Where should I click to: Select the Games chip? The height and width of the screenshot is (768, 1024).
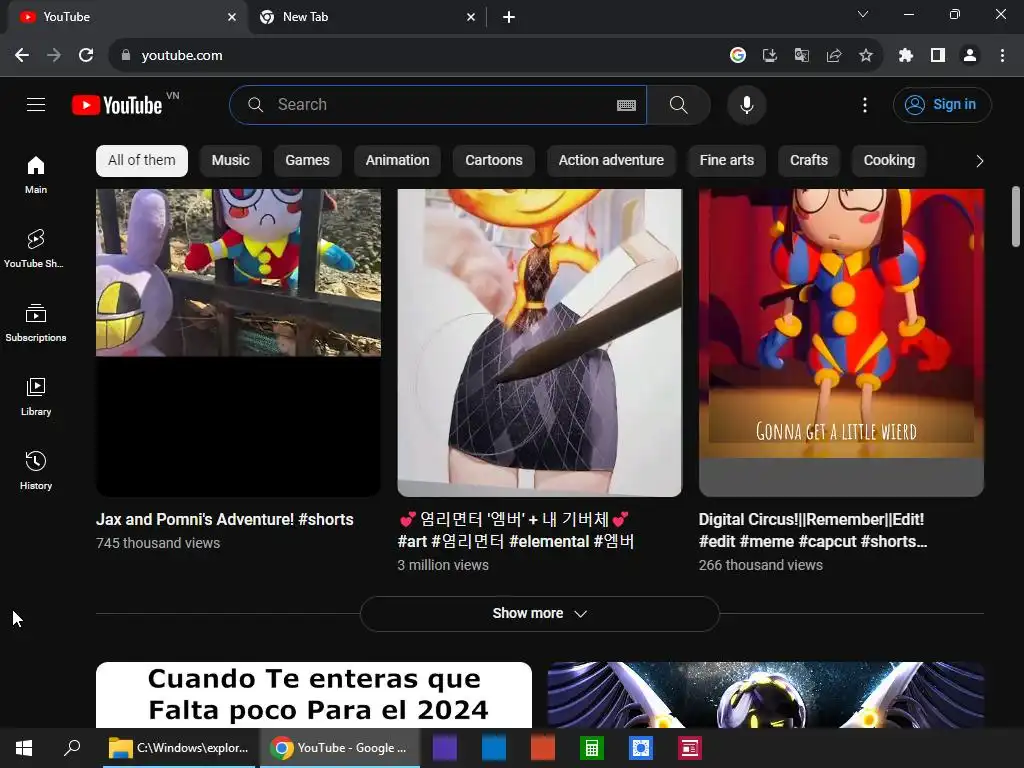tap(308, 161)
